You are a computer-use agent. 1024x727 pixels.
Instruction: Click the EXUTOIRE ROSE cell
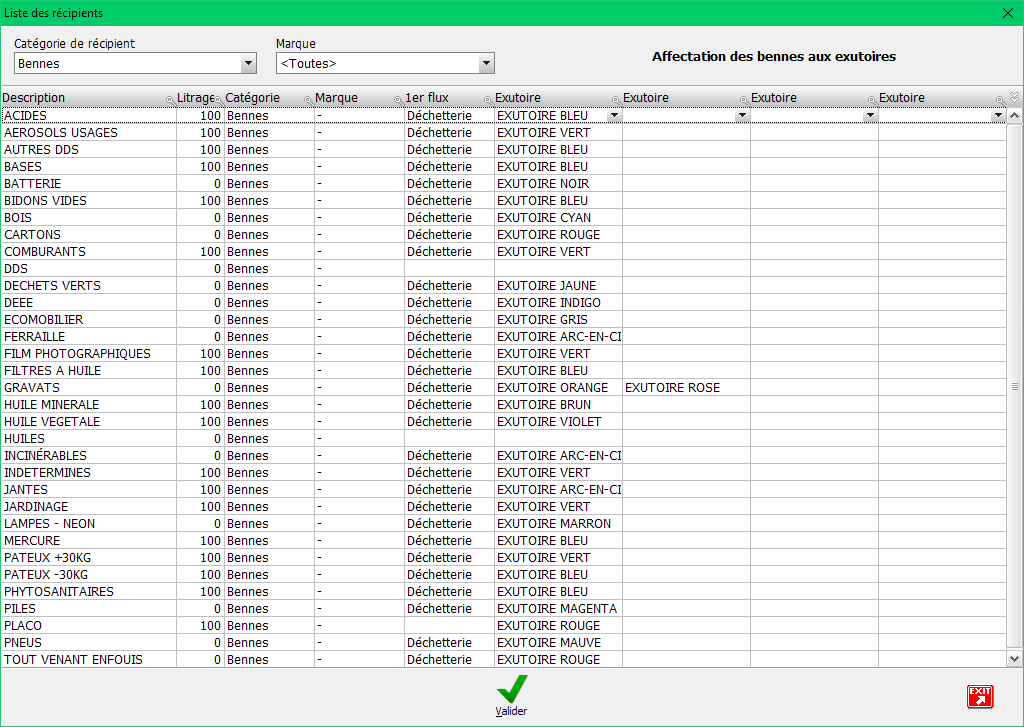[x=672, y=388]
